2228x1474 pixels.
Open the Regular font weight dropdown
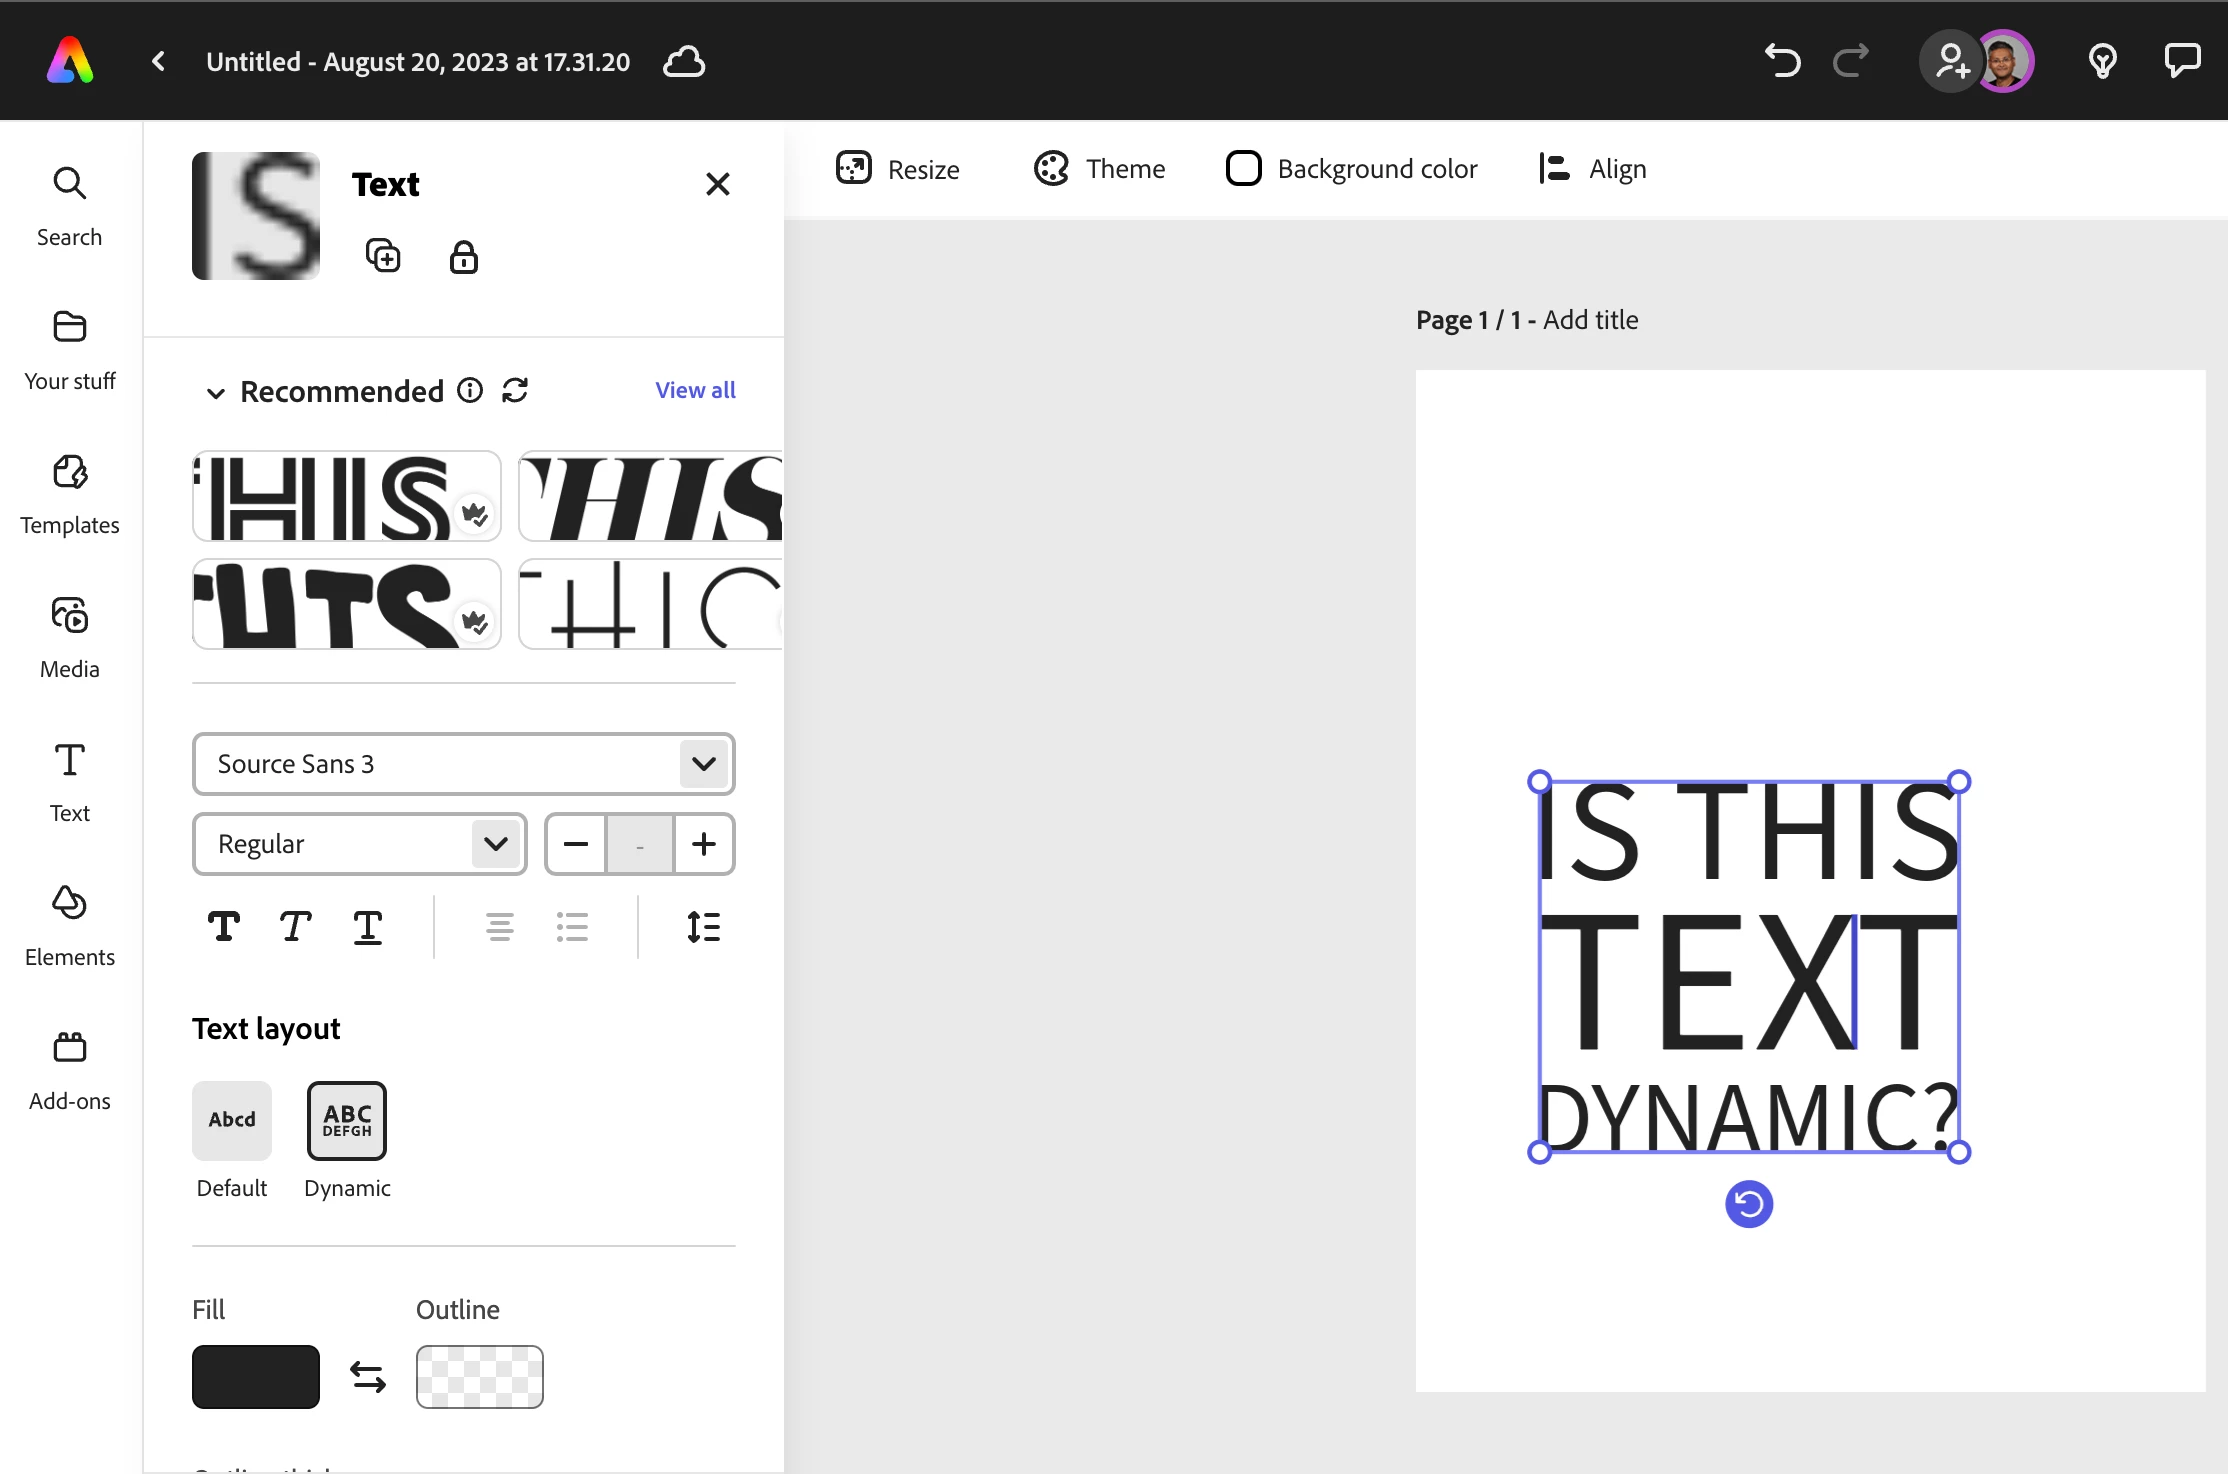359,844
